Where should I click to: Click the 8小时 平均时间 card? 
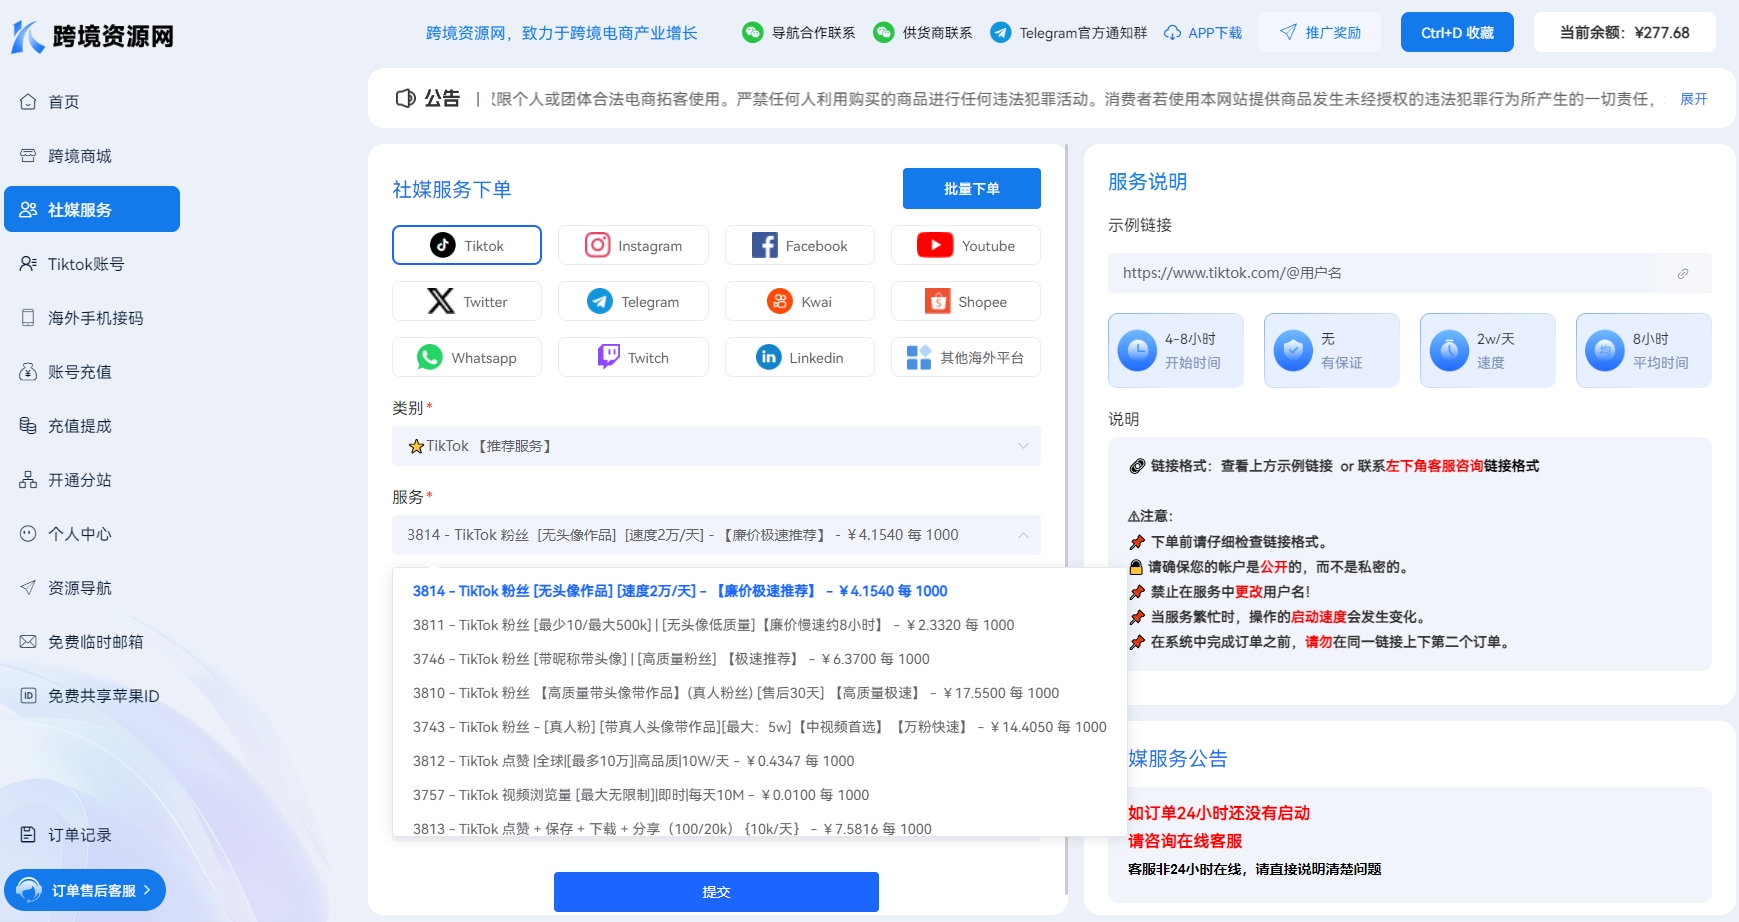(1644, 350)
